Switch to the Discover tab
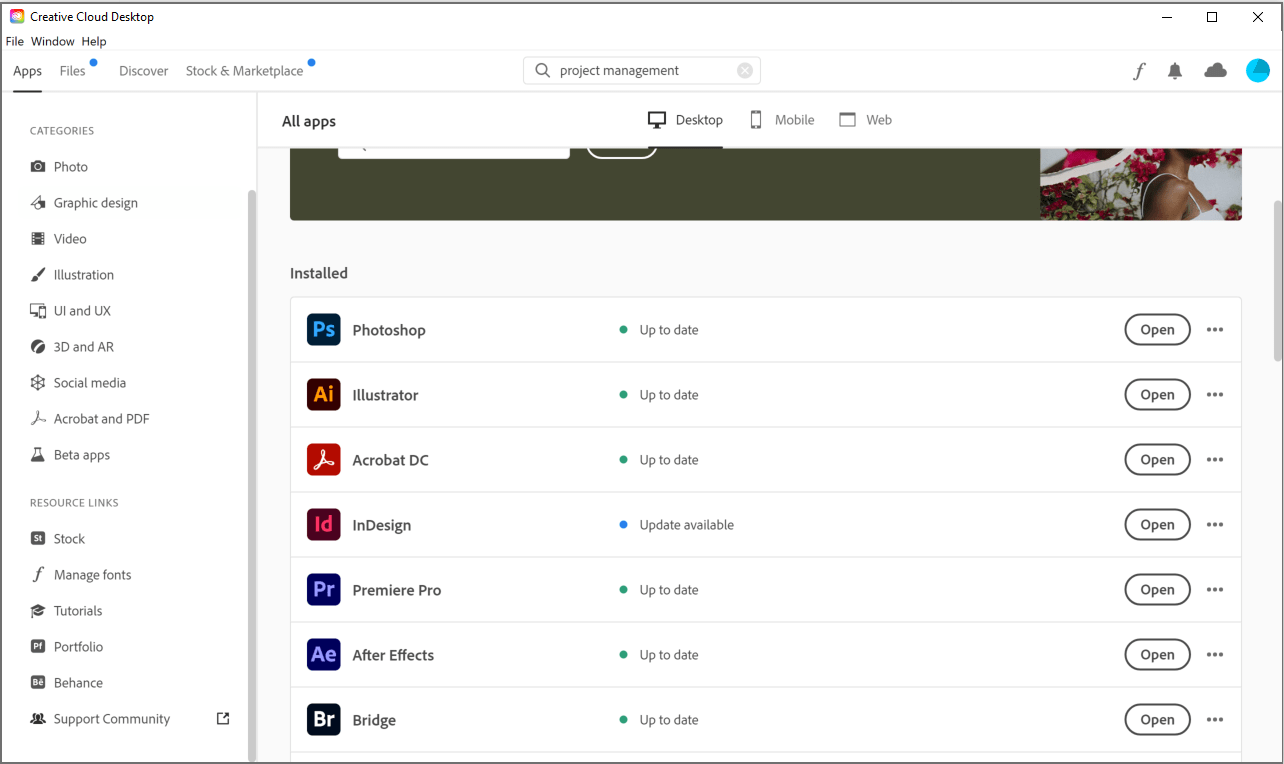1284x764 pixels. coord(143,70)
